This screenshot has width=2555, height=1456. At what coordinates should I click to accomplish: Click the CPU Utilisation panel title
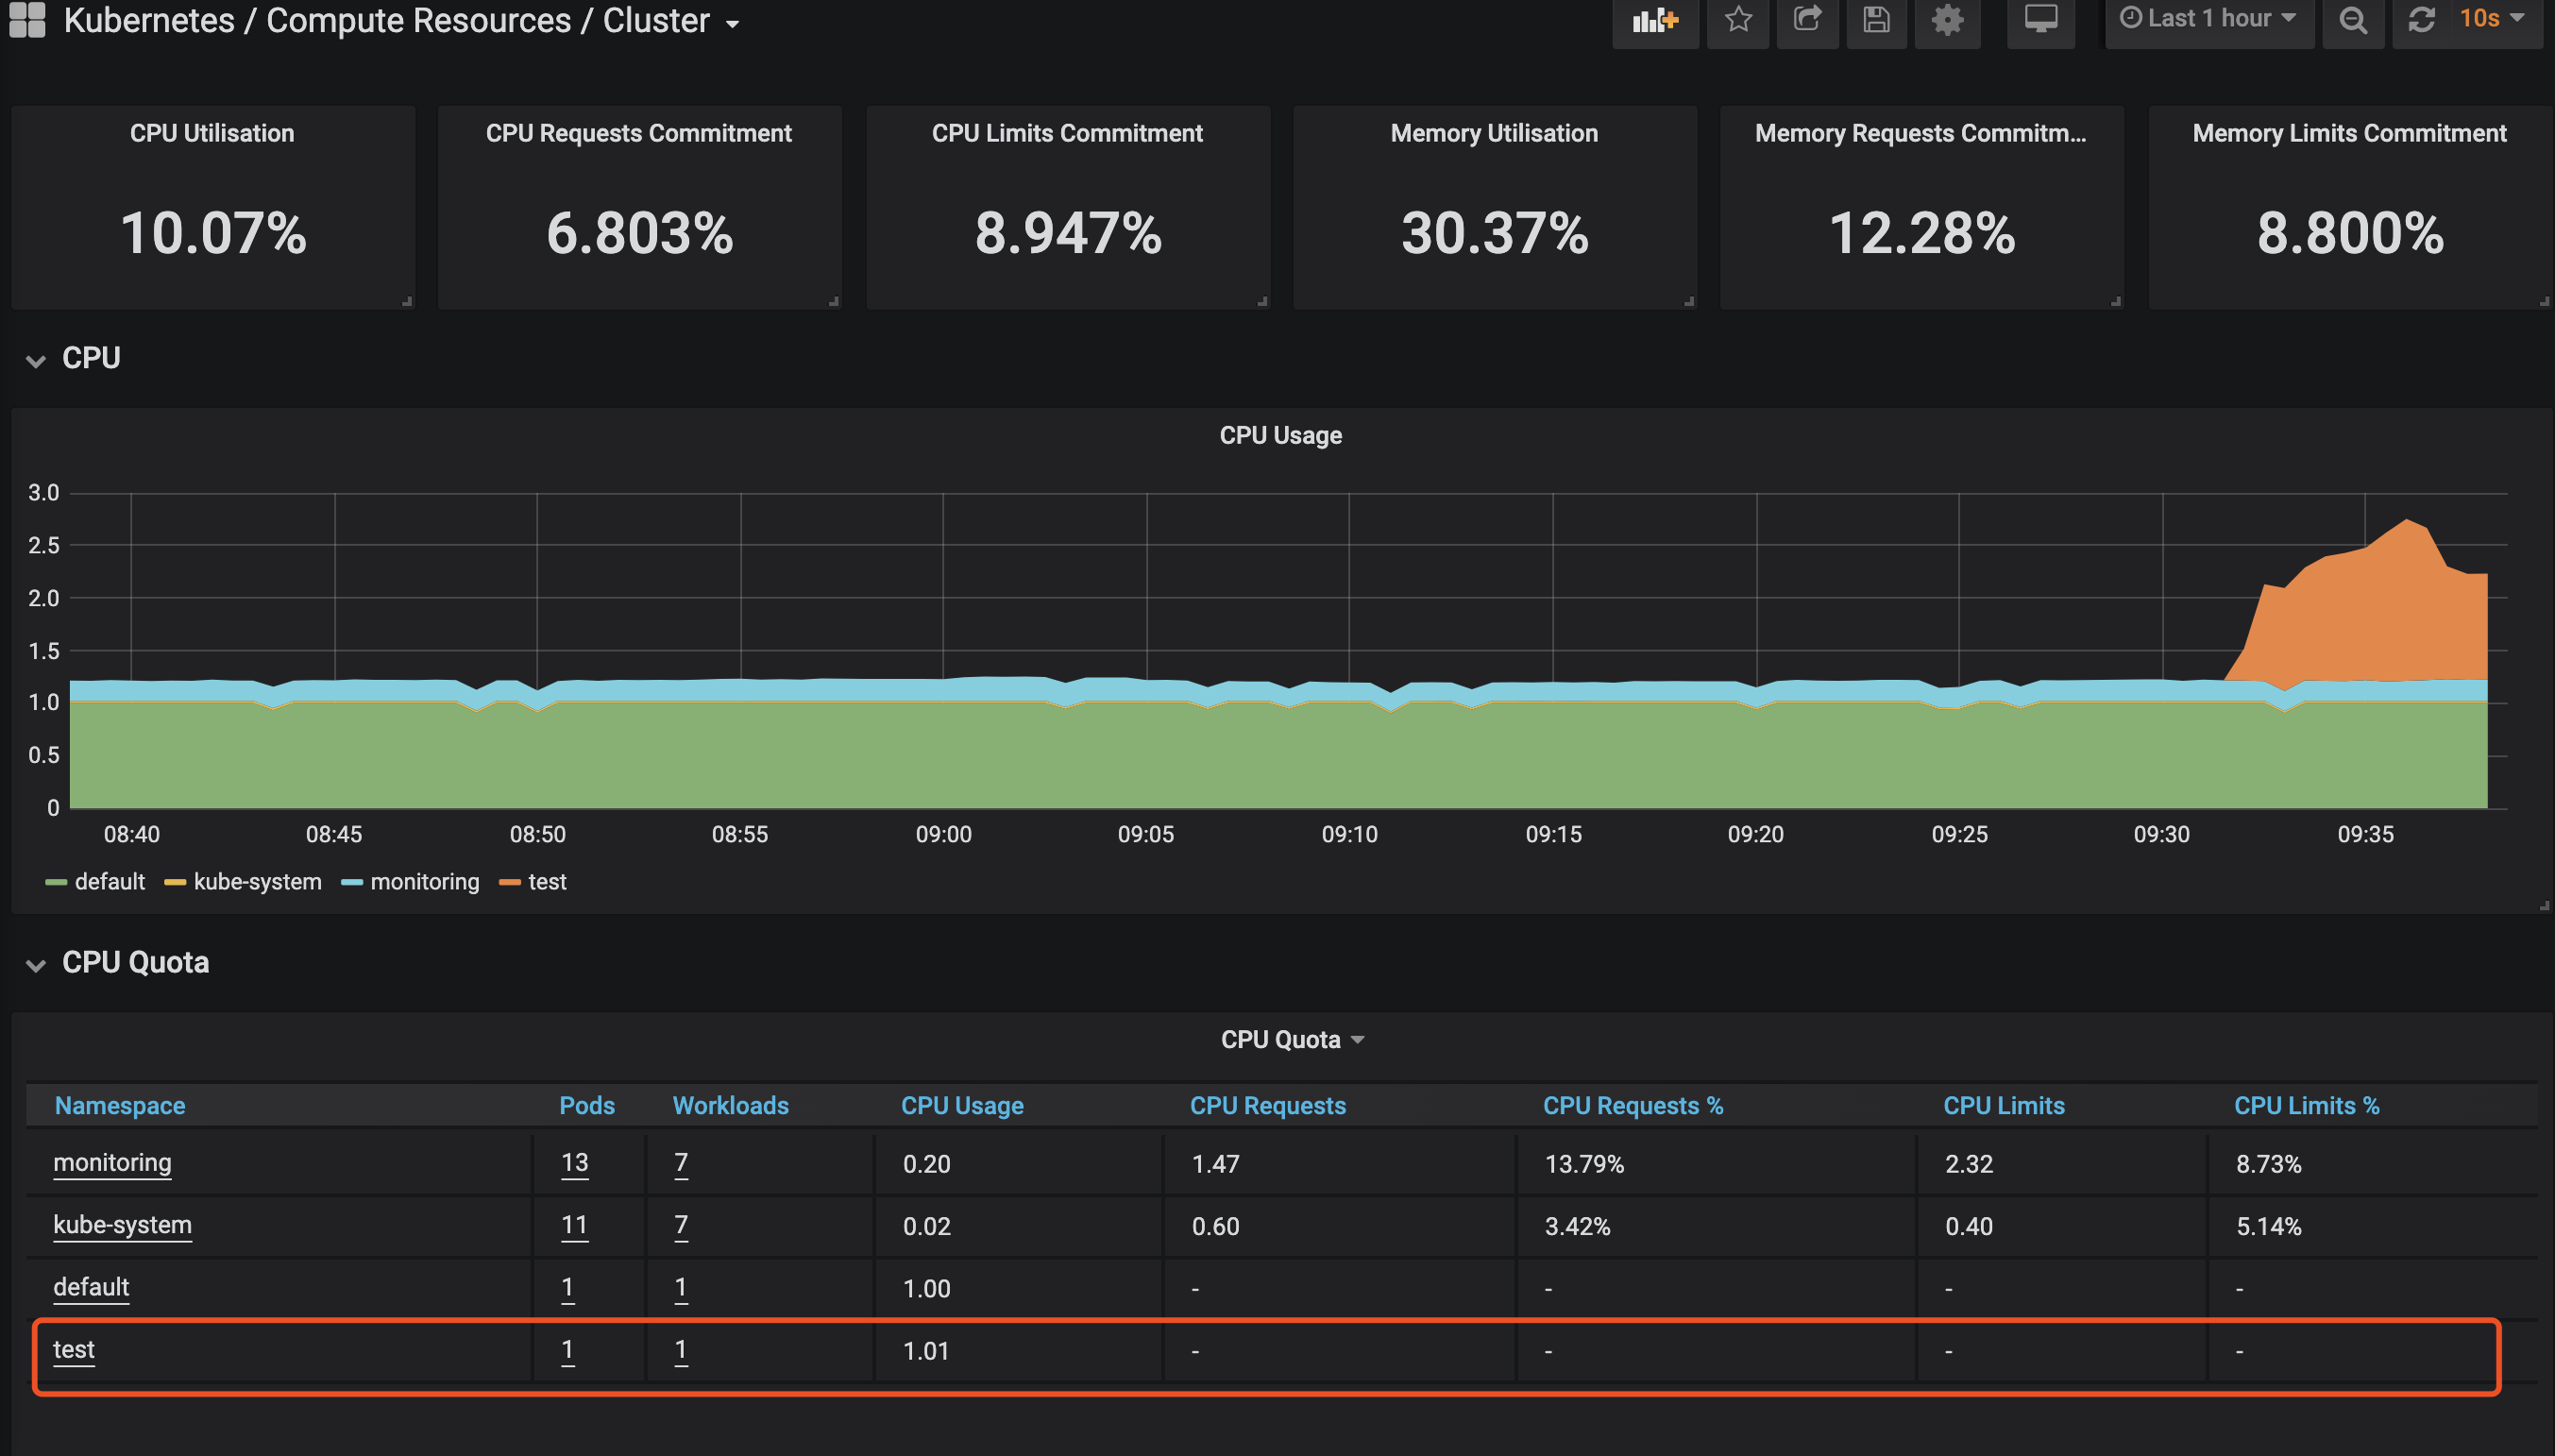coord(212,133)
